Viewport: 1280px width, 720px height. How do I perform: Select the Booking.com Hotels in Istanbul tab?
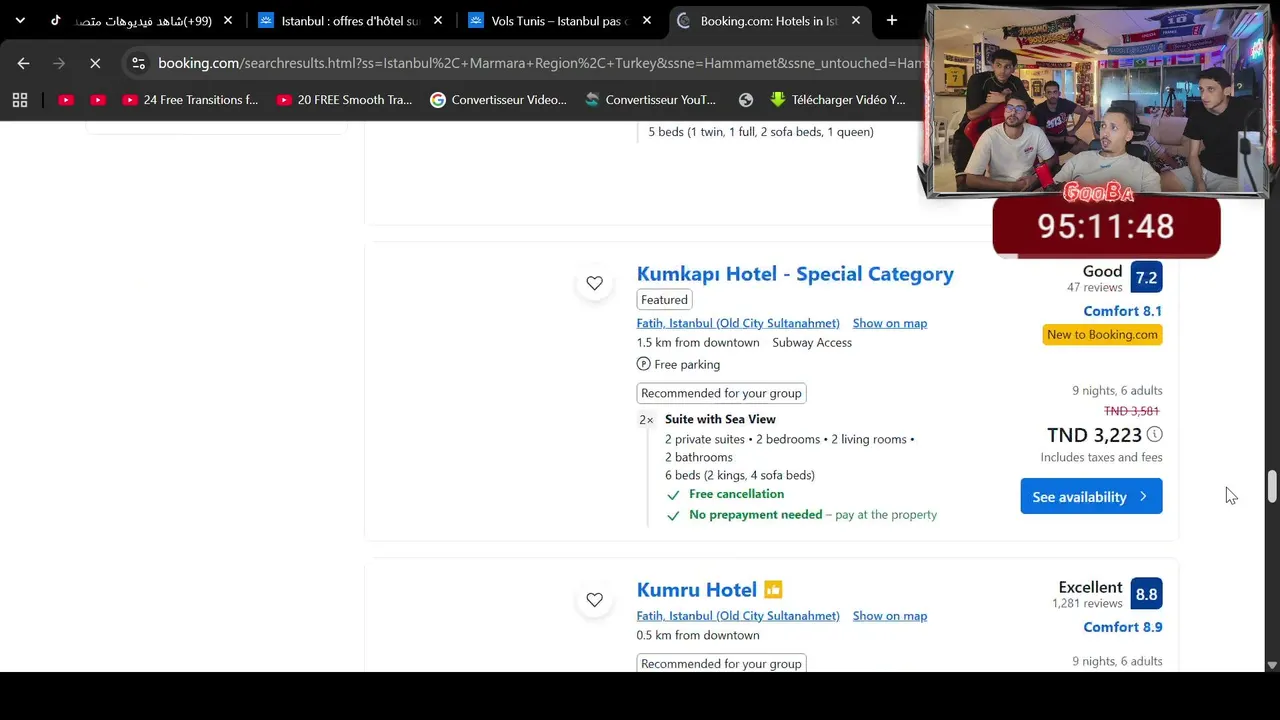click(767, 20)
